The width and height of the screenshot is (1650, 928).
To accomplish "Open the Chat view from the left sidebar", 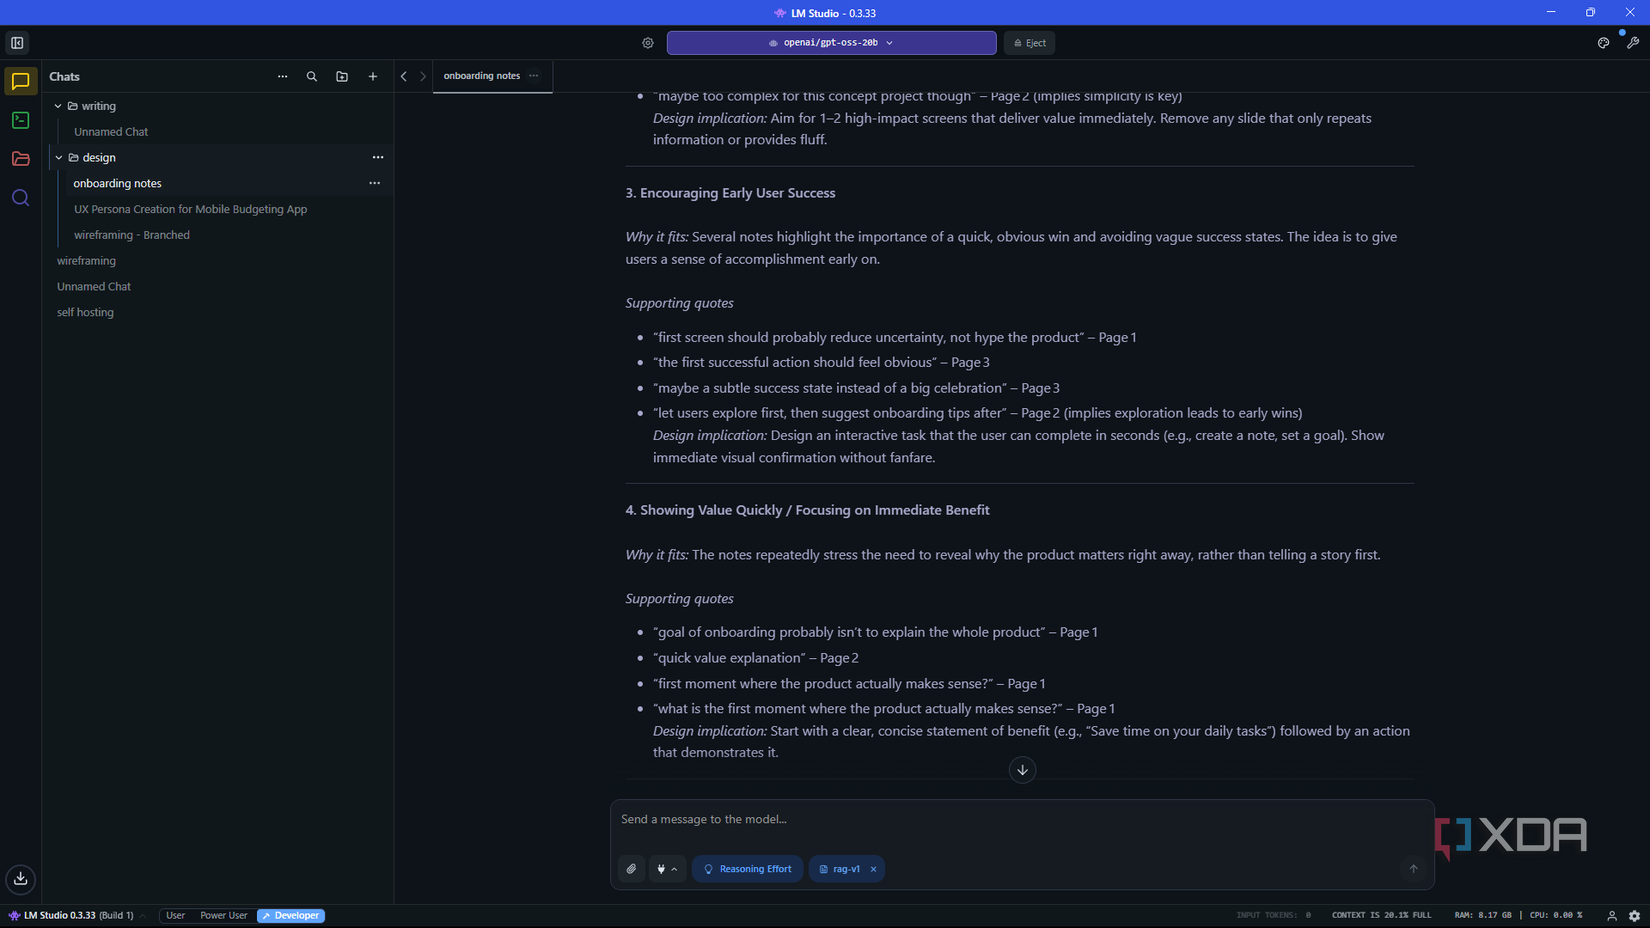I will pyautogui.click(x=20, y=81).
